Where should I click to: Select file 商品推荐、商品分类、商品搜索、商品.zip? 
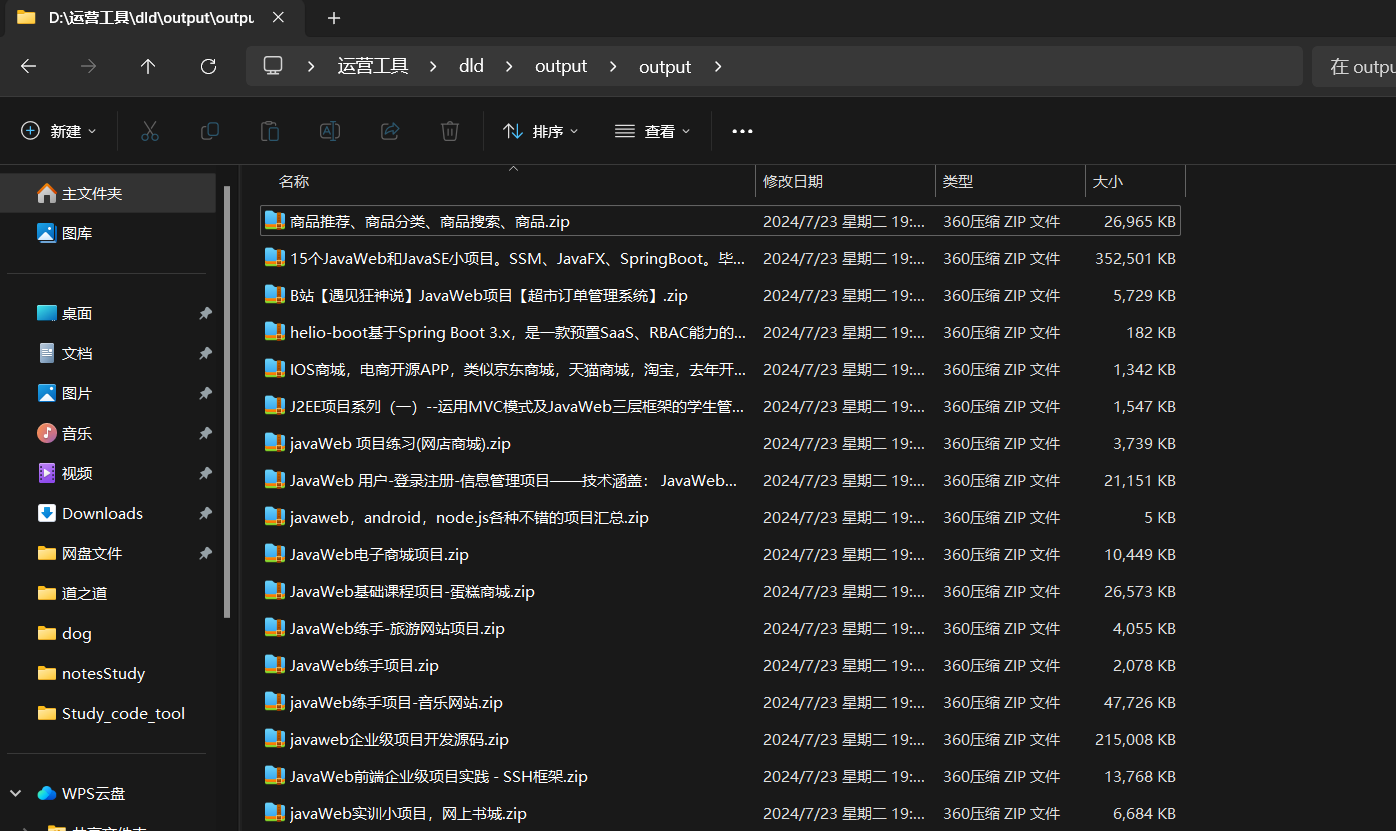click(x=720, y=221)
